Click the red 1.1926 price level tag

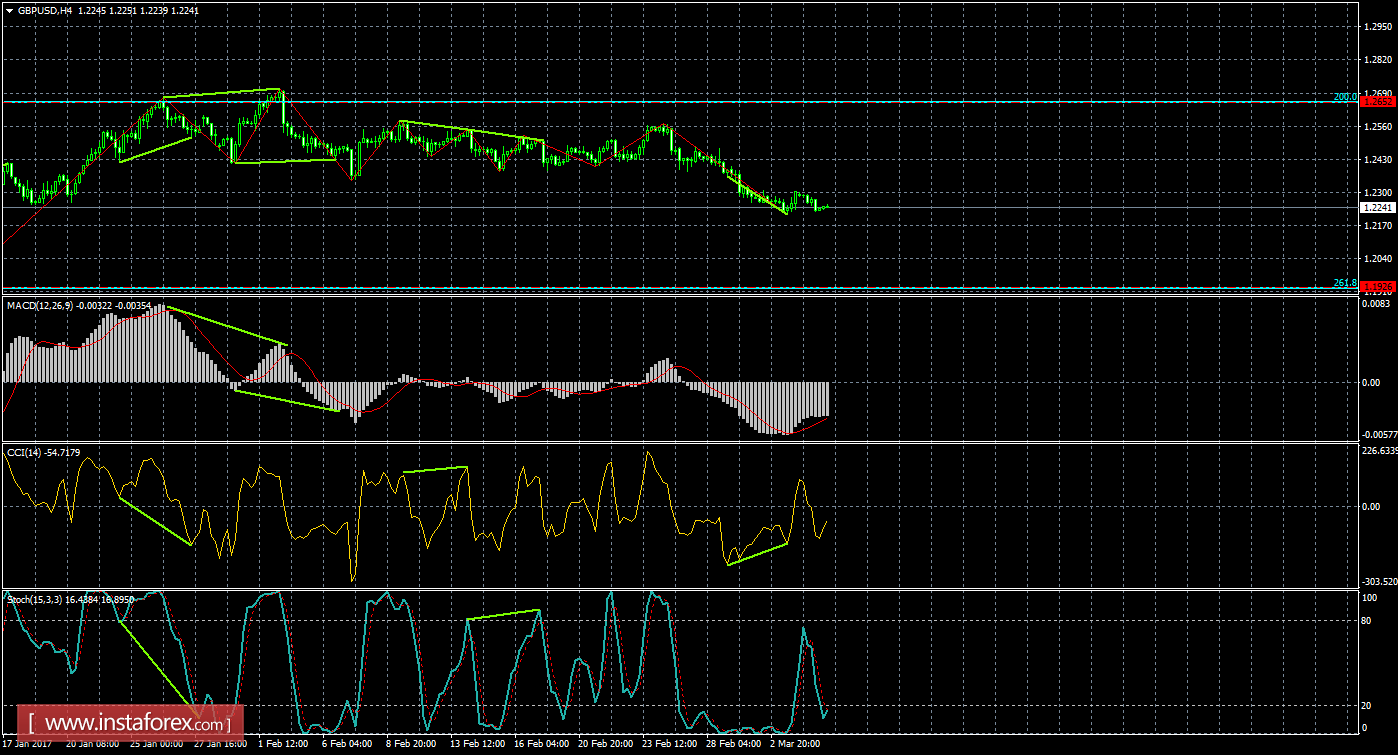[1378, 288]
